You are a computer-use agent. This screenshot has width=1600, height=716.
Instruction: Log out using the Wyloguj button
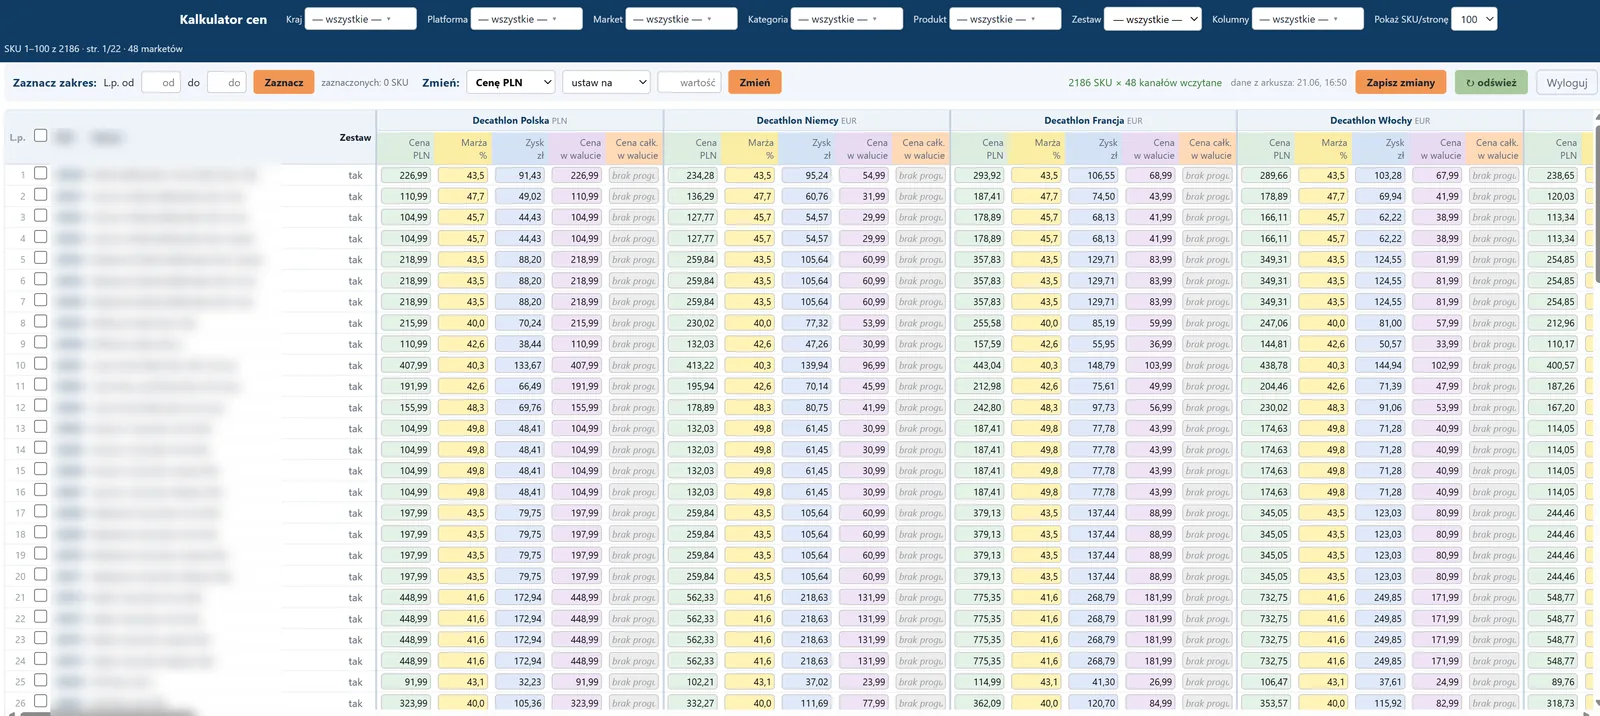tap(1566, 82)
